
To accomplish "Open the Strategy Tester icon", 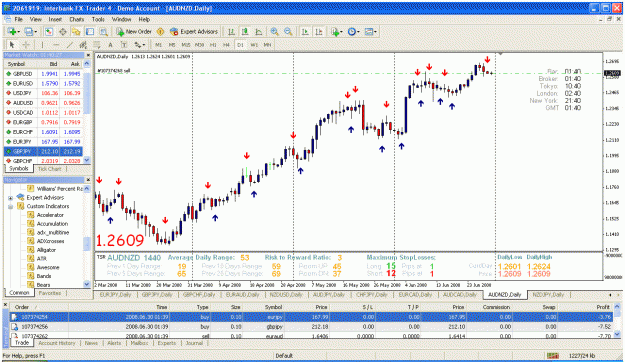I will click(104, 31).
